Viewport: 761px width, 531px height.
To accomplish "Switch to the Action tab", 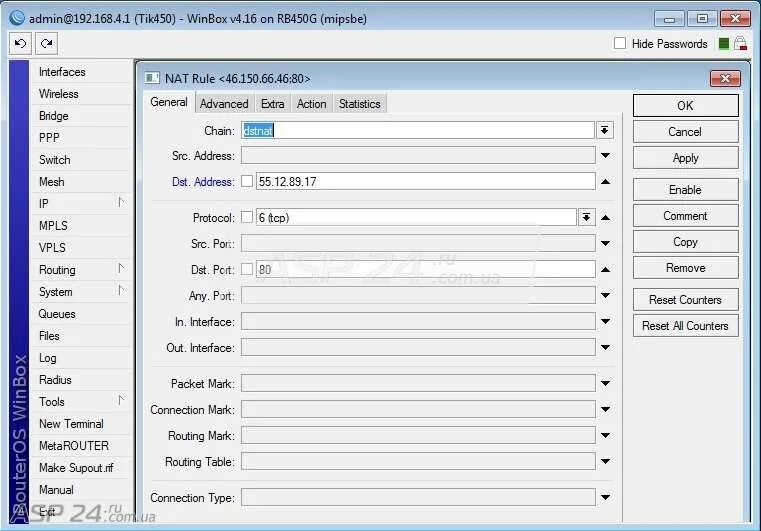I will tap(312, 104).
